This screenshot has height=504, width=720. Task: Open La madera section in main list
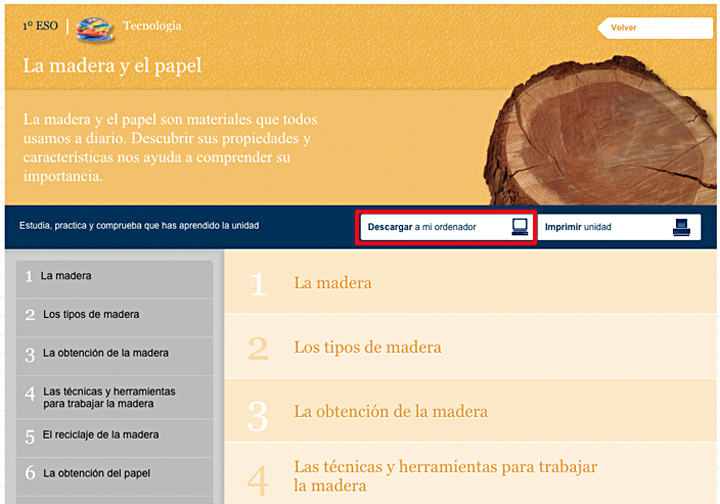coord(332,283)
